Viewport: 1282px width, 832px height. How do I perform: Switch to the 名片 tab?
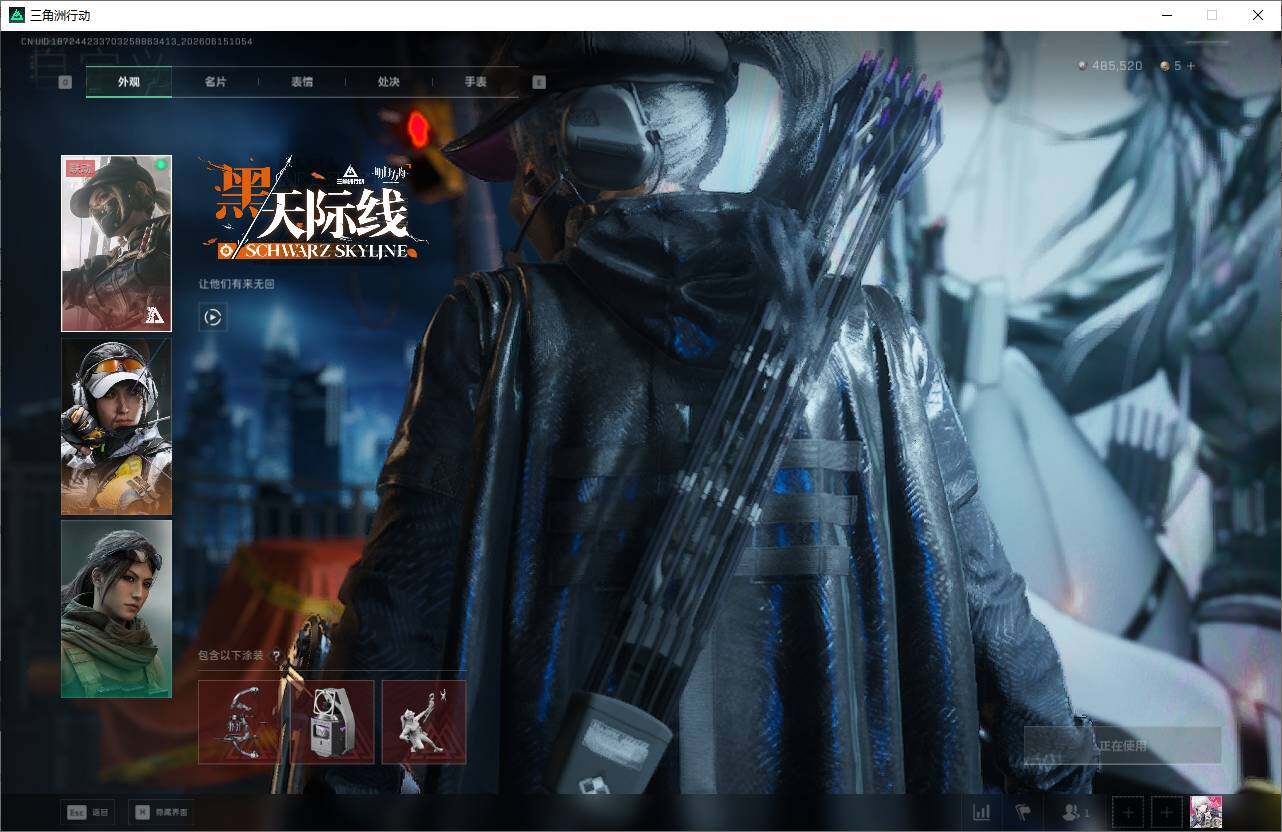point(215,82)
